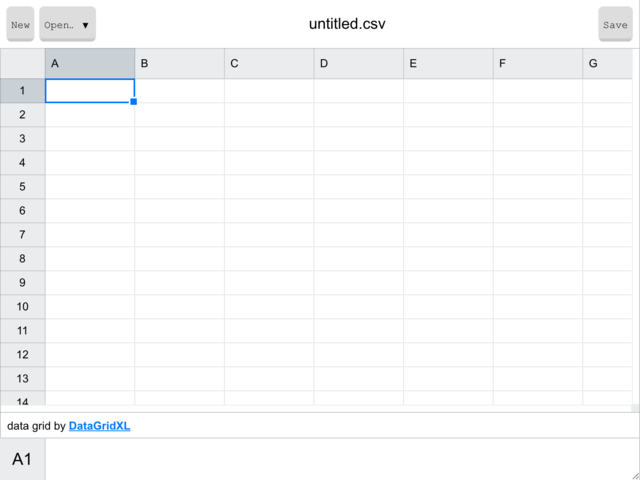Click the New button
This screenshot has height=480, width=640.
click(x=20, y=24)
